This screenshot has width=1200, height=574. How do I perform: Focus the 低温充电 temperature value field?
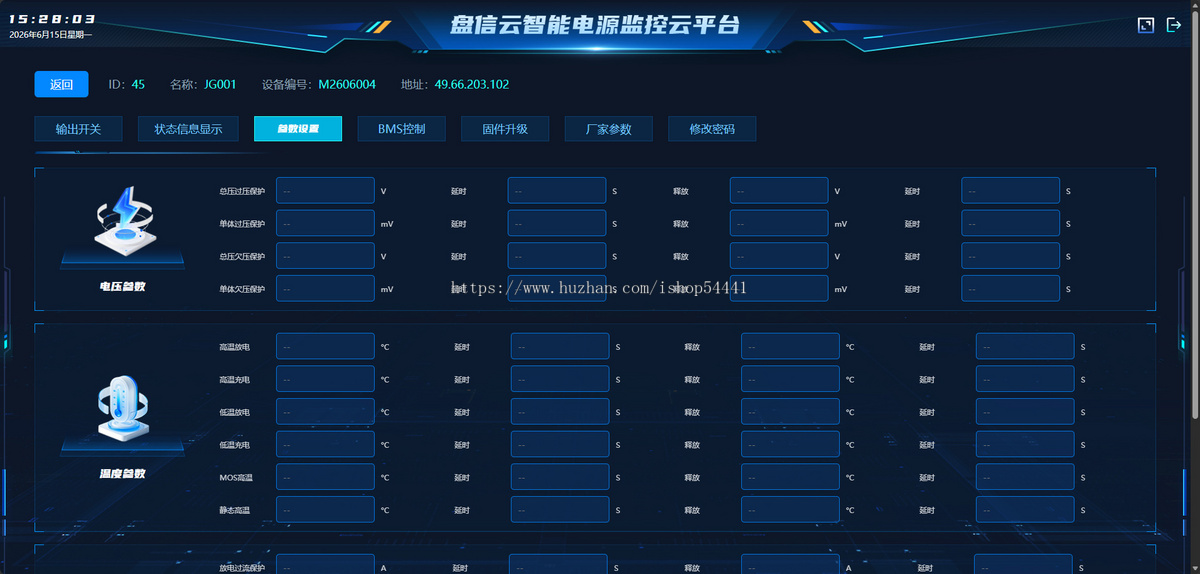[x=325, y=444]
